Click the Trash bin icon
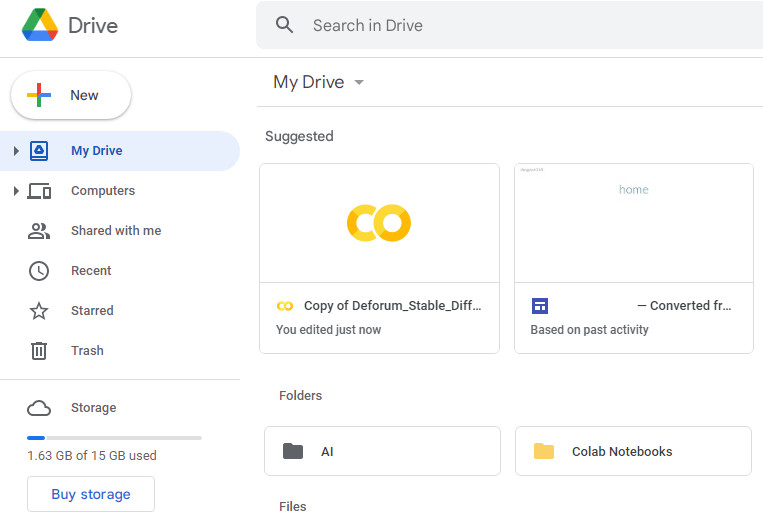 point(39,351)
